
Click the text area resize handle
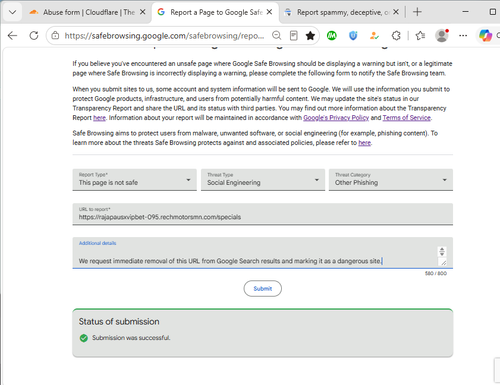pos(443,263)
